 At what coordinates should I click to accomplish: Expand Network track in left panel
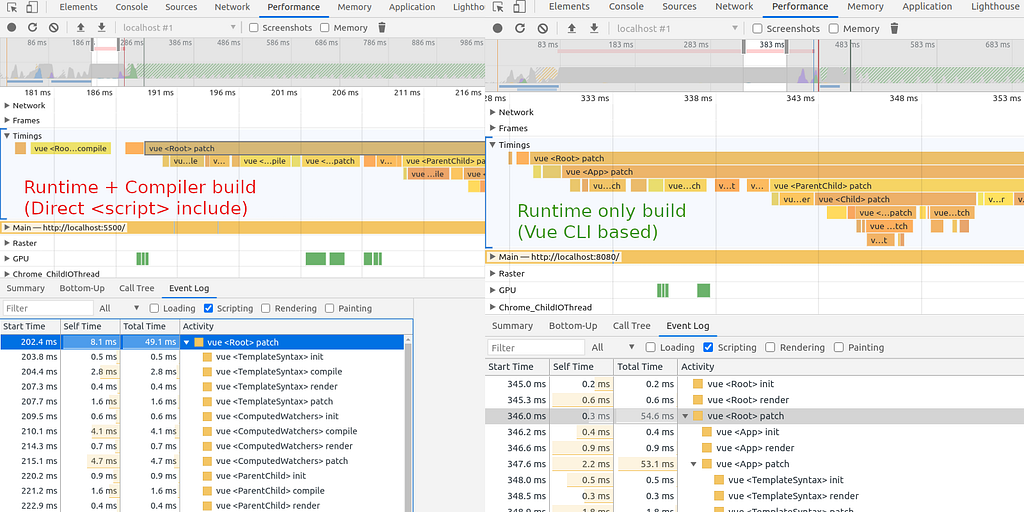7,105
